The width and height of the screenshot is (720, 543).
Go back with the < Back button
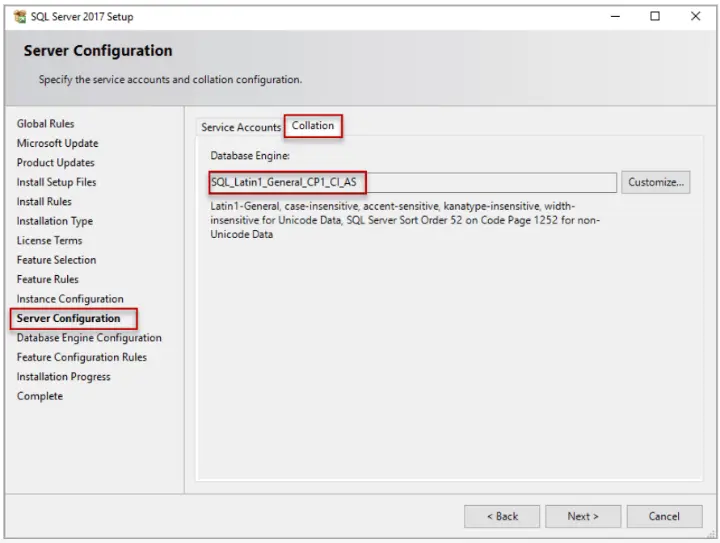coord(502,516)
